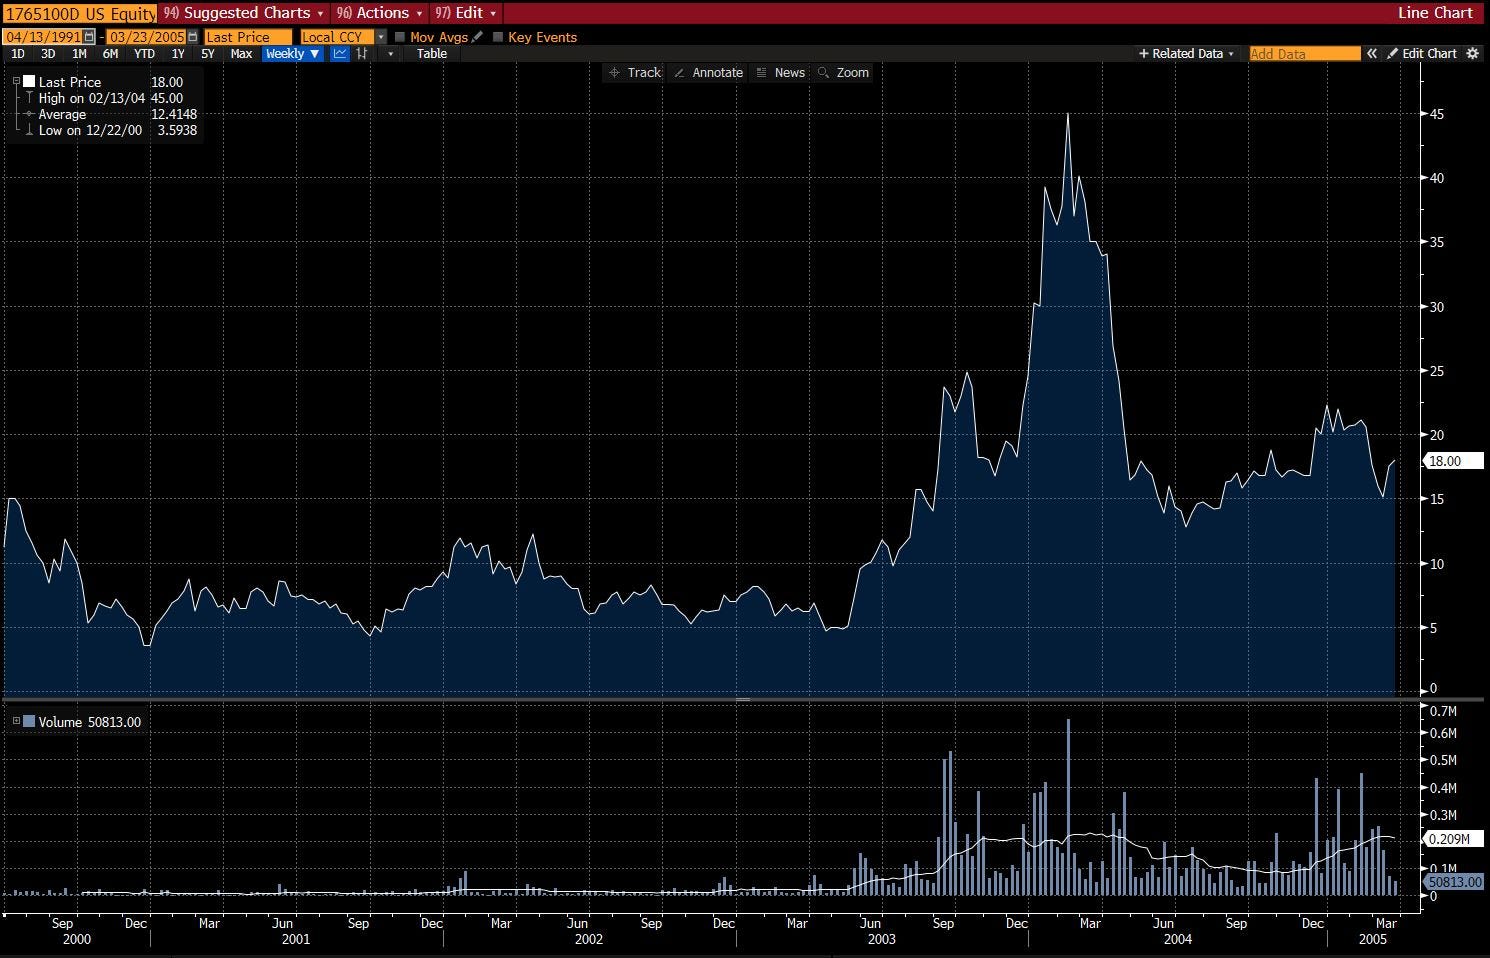
Task: Open the start date calendar picker icon
Action: click(89, 37)
